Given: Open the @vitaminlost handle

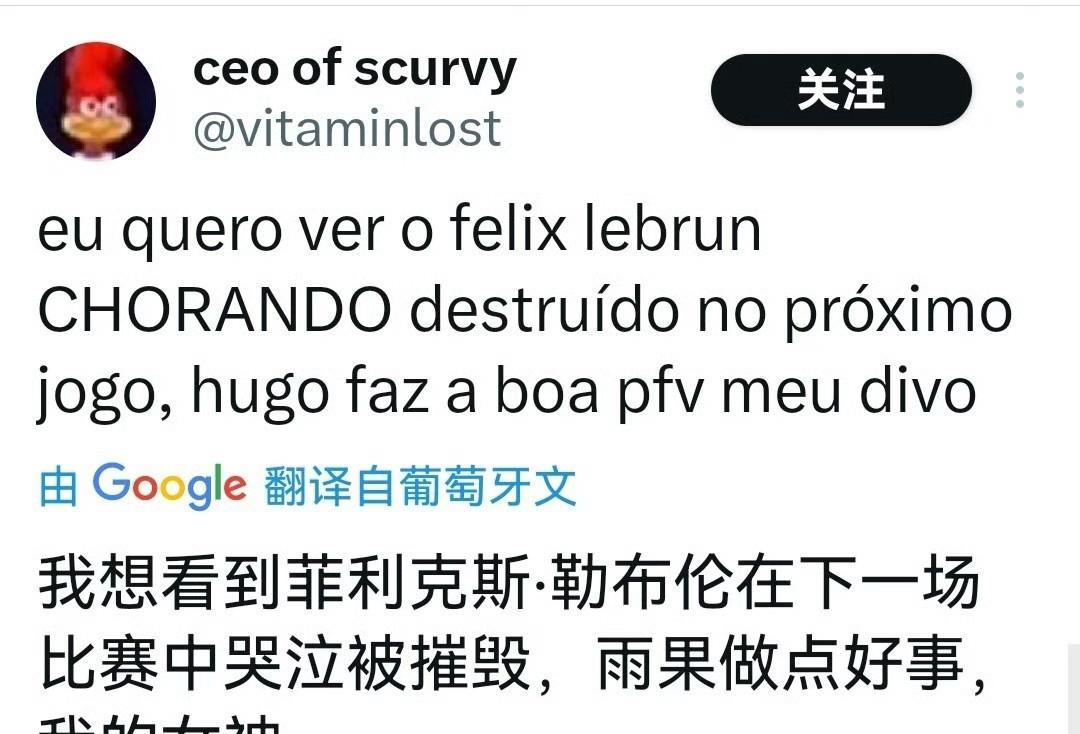Looking at the screenshot, I should pyautogui.click(x=347, y=129).
